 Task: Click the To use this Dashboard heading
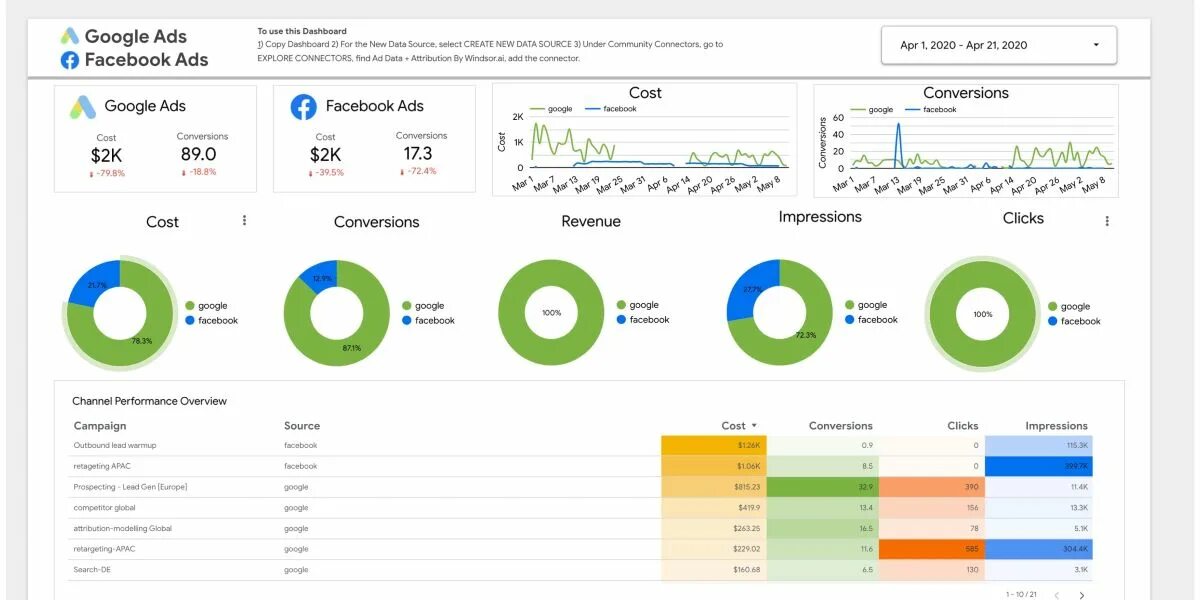(302, 31)
